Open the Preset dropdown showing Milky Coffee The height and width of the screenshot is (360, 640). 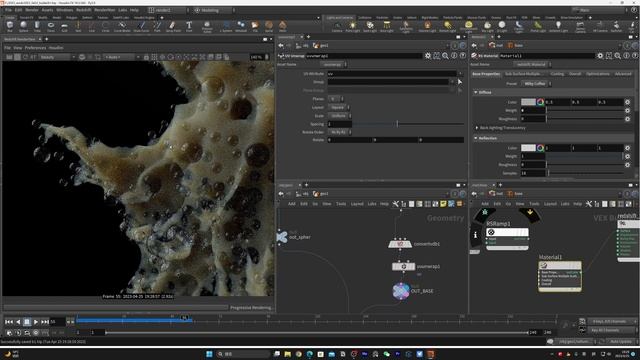point(536,83)
